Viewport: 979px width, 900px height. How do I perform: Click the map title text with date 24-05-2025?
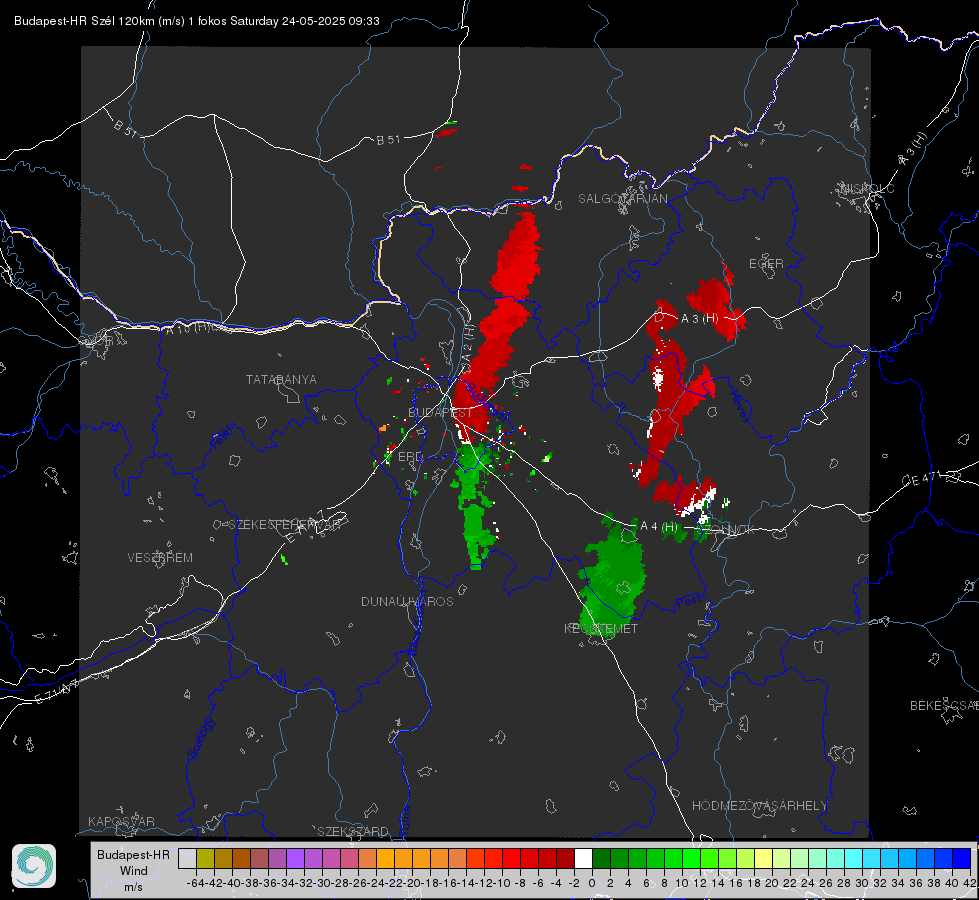197,21
